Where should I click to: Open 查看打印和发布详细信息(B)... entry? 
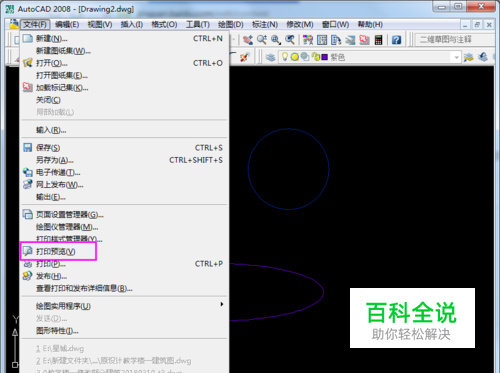[124, 288]
